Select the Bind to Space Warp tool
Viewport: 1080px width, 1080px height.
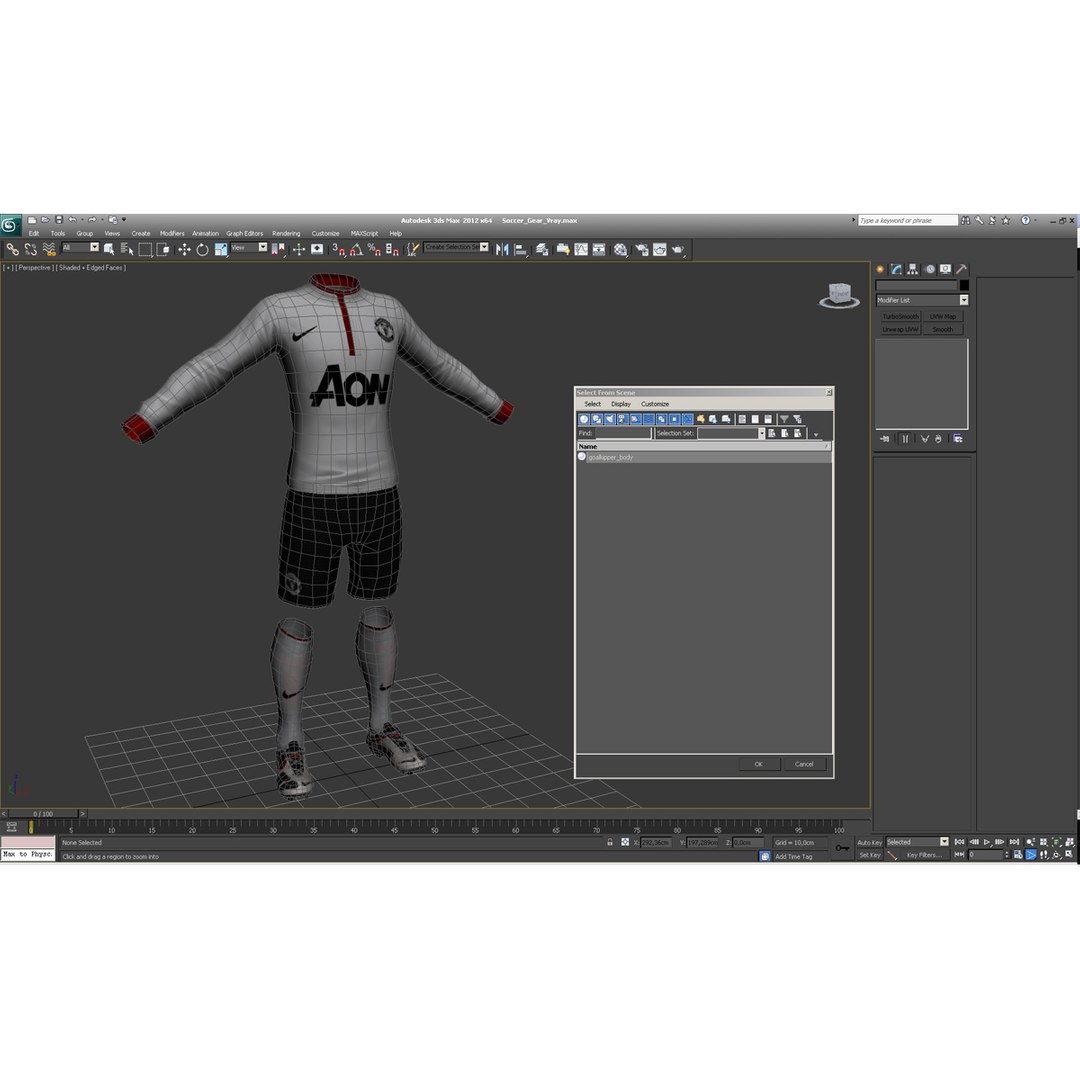point(48,249)
